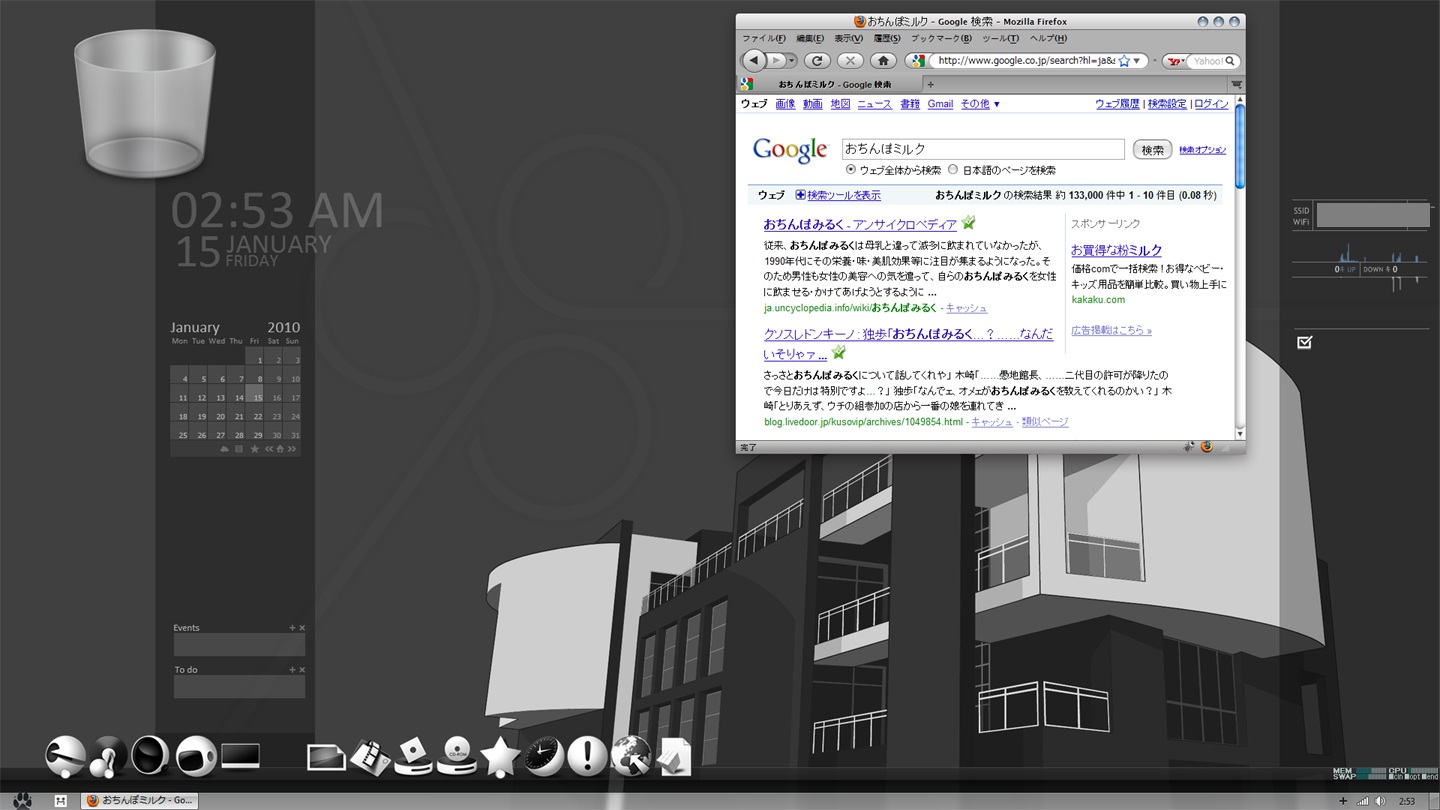1440x810 pixels.
Task: Open the back/forward history dropdown arrow
Action: 792,61
